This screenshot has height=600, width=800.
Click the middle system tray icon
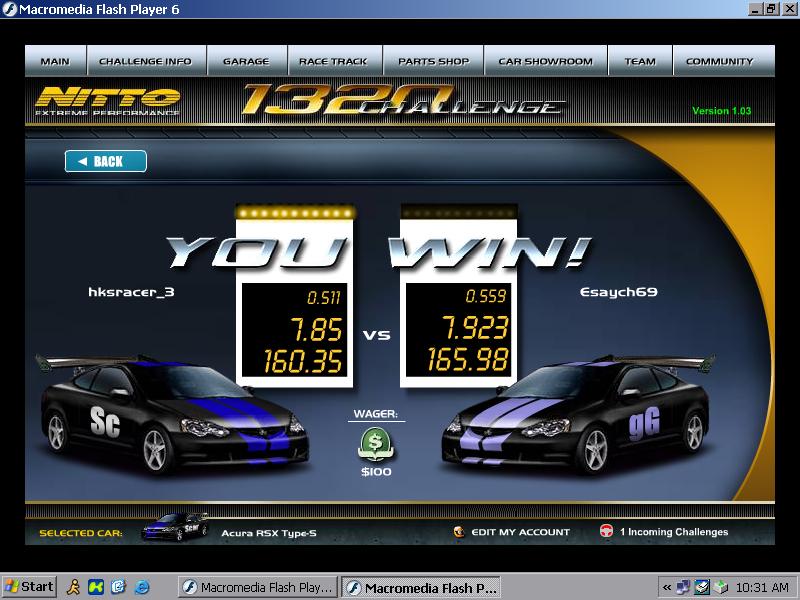[702, 587]
